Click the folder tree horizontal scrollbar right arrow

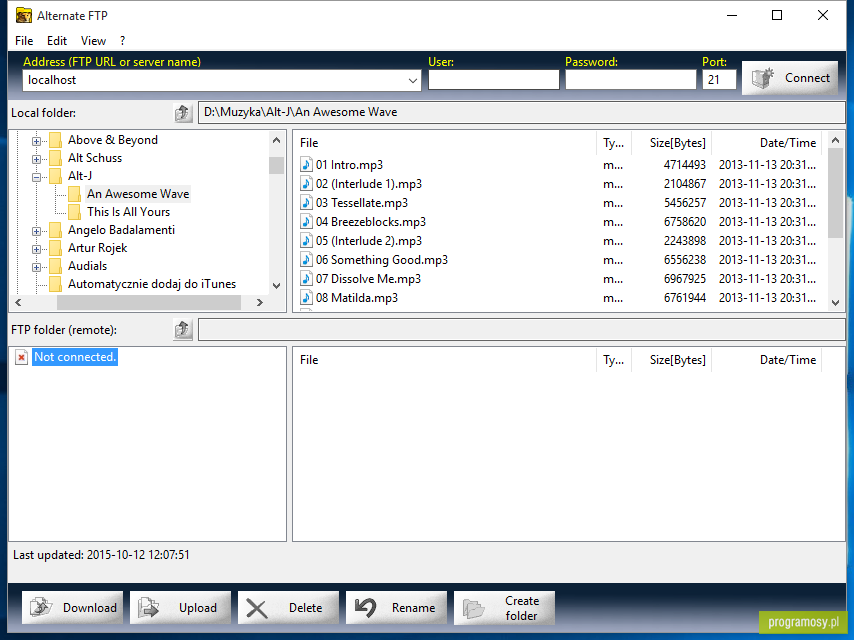click(x=260, y=302)
